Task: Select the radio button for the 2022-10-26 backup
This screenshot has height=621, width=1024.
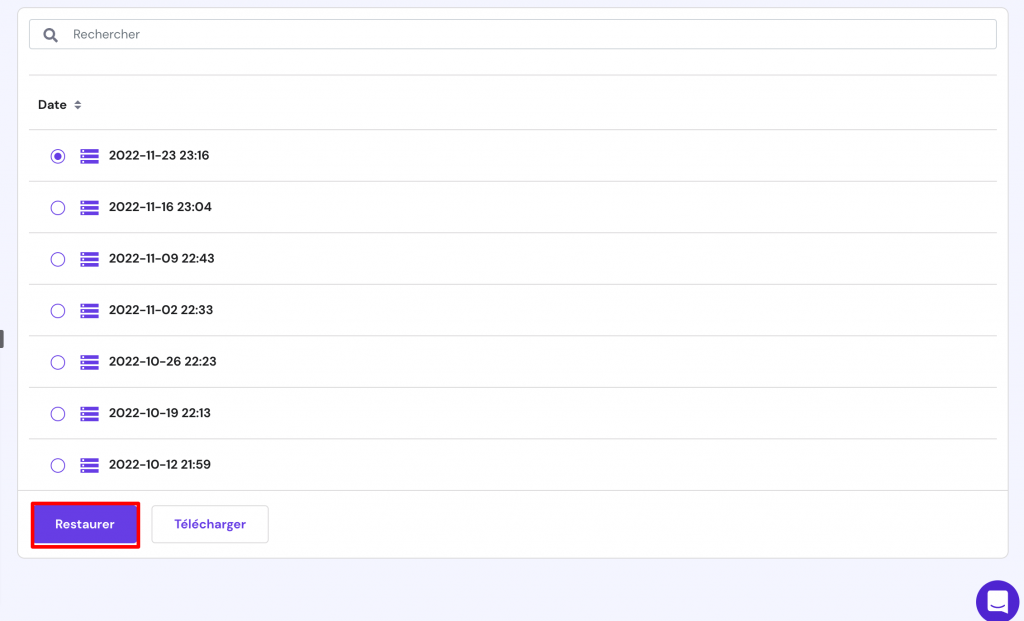Action: (x=58, y=362)
